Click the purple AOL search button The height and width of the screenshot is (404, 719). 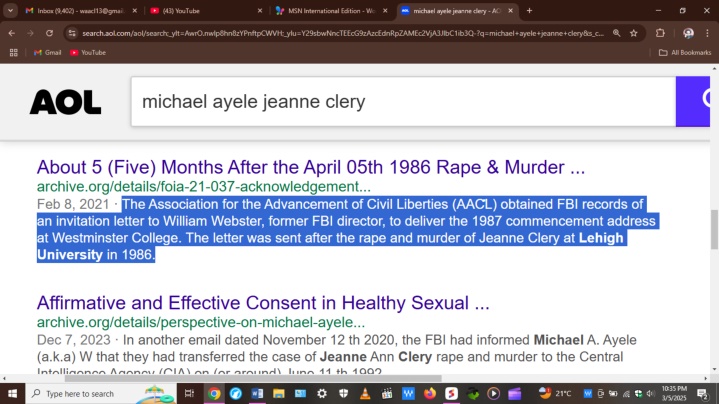pos(693,101)
